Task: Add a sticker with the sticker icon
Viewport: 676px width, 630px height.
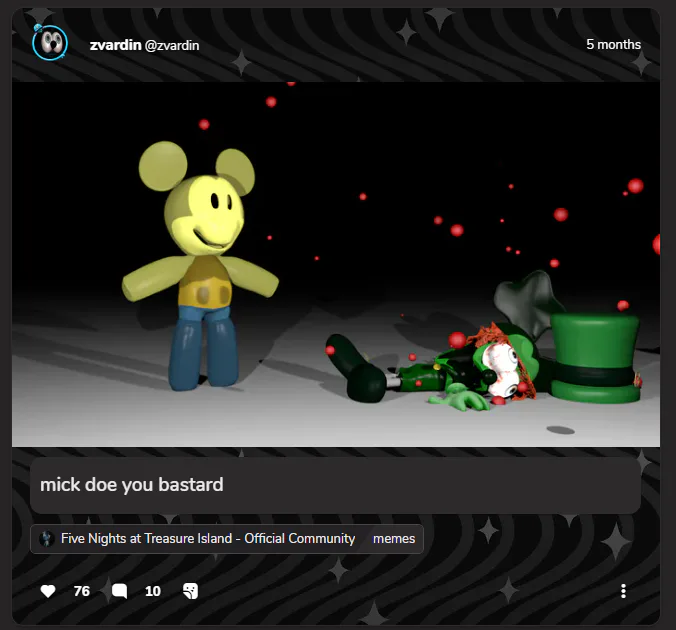Action: coord(191,591)
